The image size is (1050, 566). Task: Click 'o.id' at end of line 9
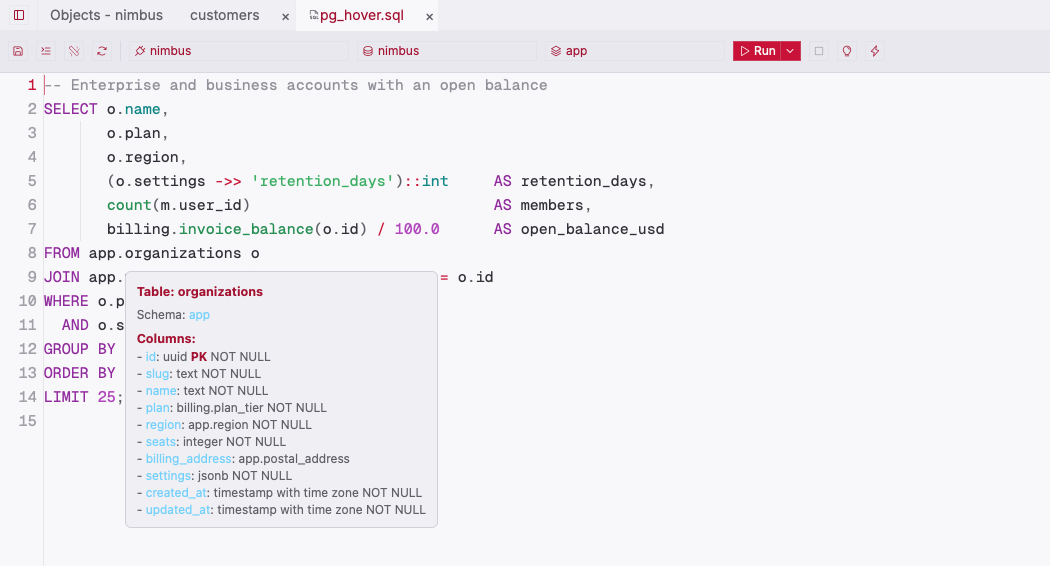click(475, 277)
